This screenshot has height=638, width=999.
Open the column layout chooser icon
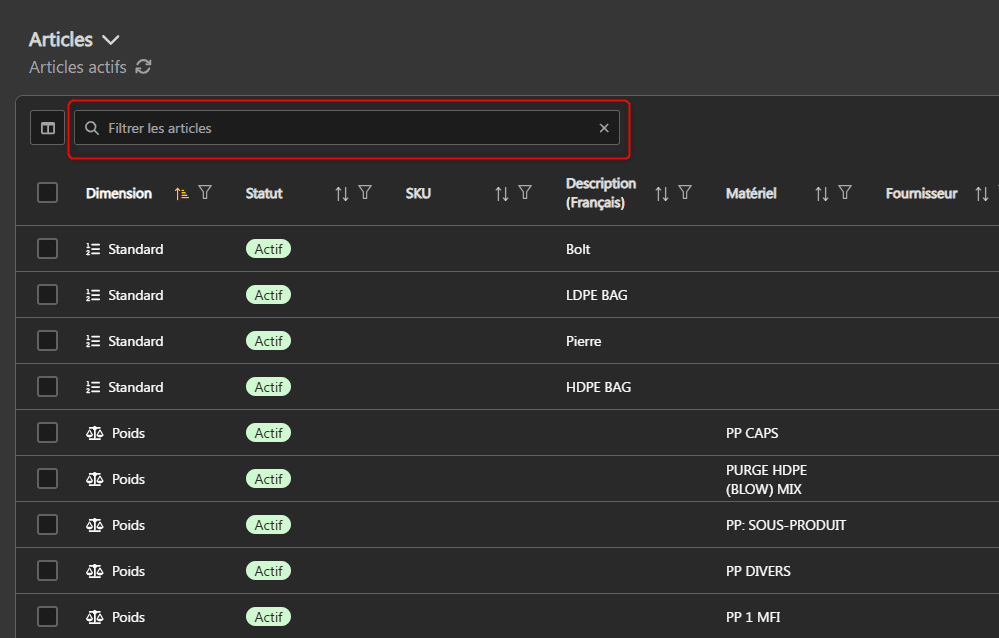(x=47, y=128)
